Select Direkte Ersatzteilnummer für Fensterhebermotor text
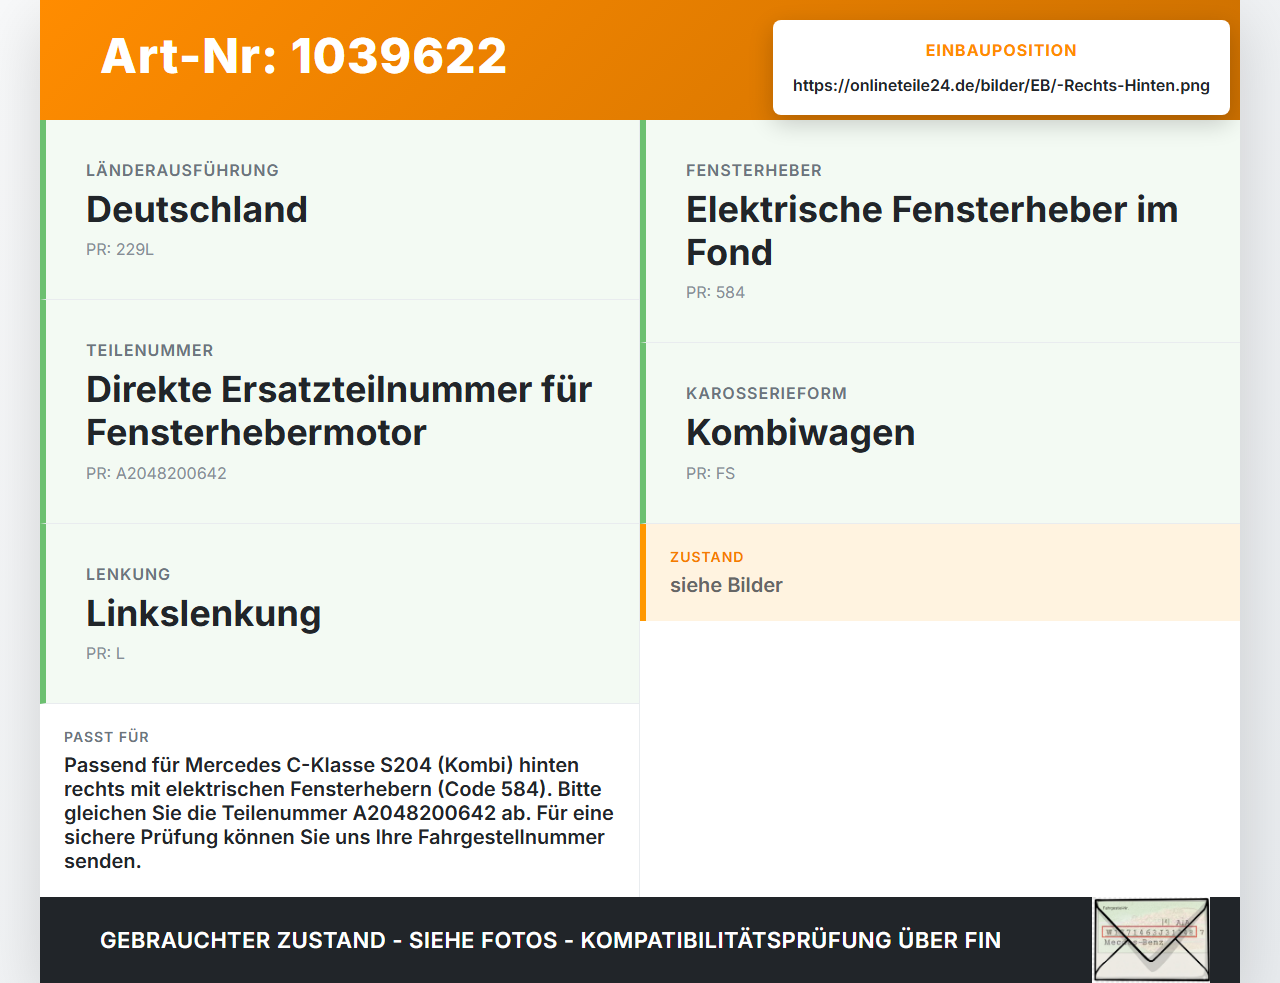Viewport: 1280px width, 983px height. pyautogui.click(x=339, y=411)
